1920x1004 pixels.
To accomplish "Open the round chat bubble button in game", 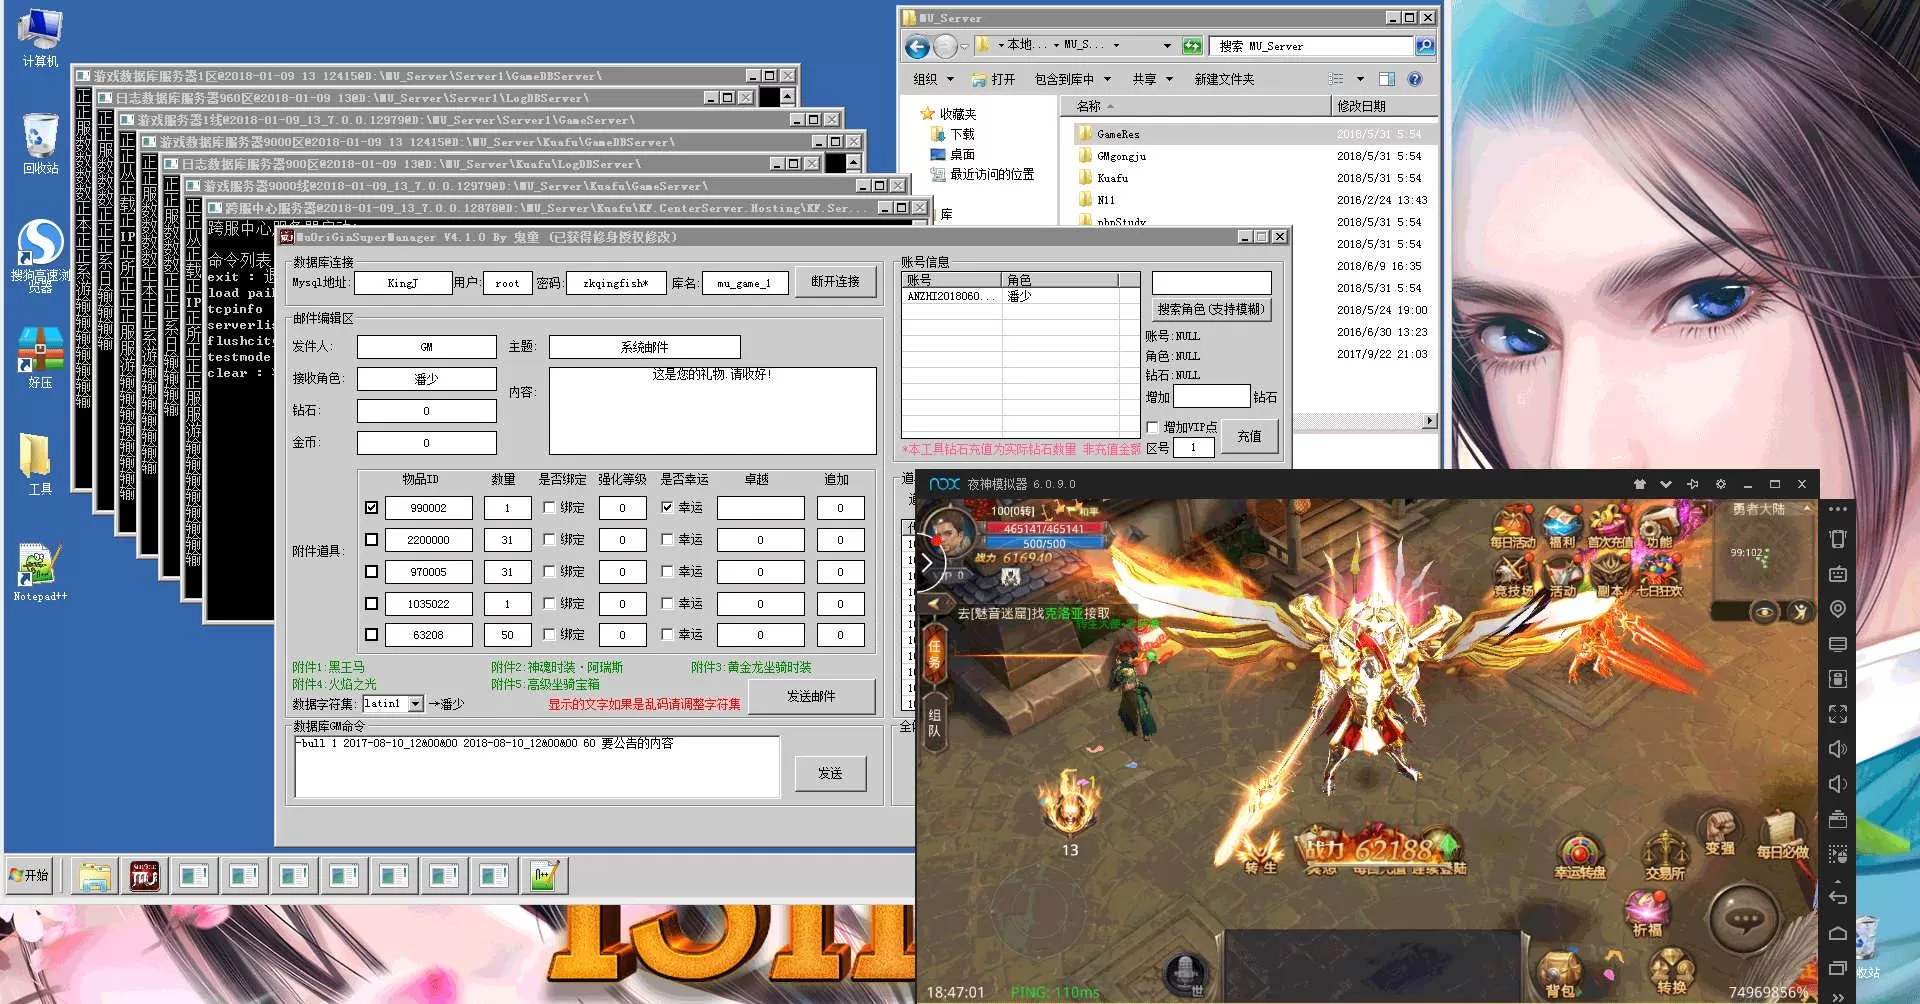I will 1745,919.
